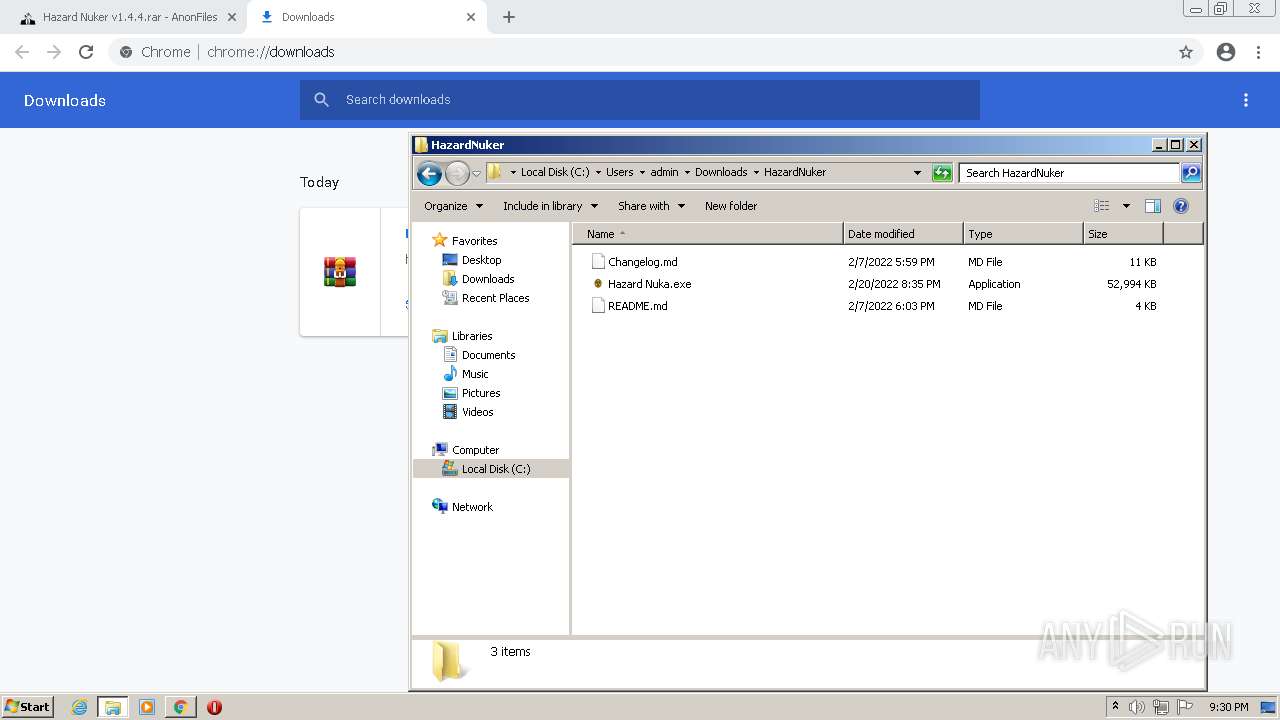This screenshot has height=720, width=1280.
Task: Open Downloads in the navigation pane
Action: 488,279
